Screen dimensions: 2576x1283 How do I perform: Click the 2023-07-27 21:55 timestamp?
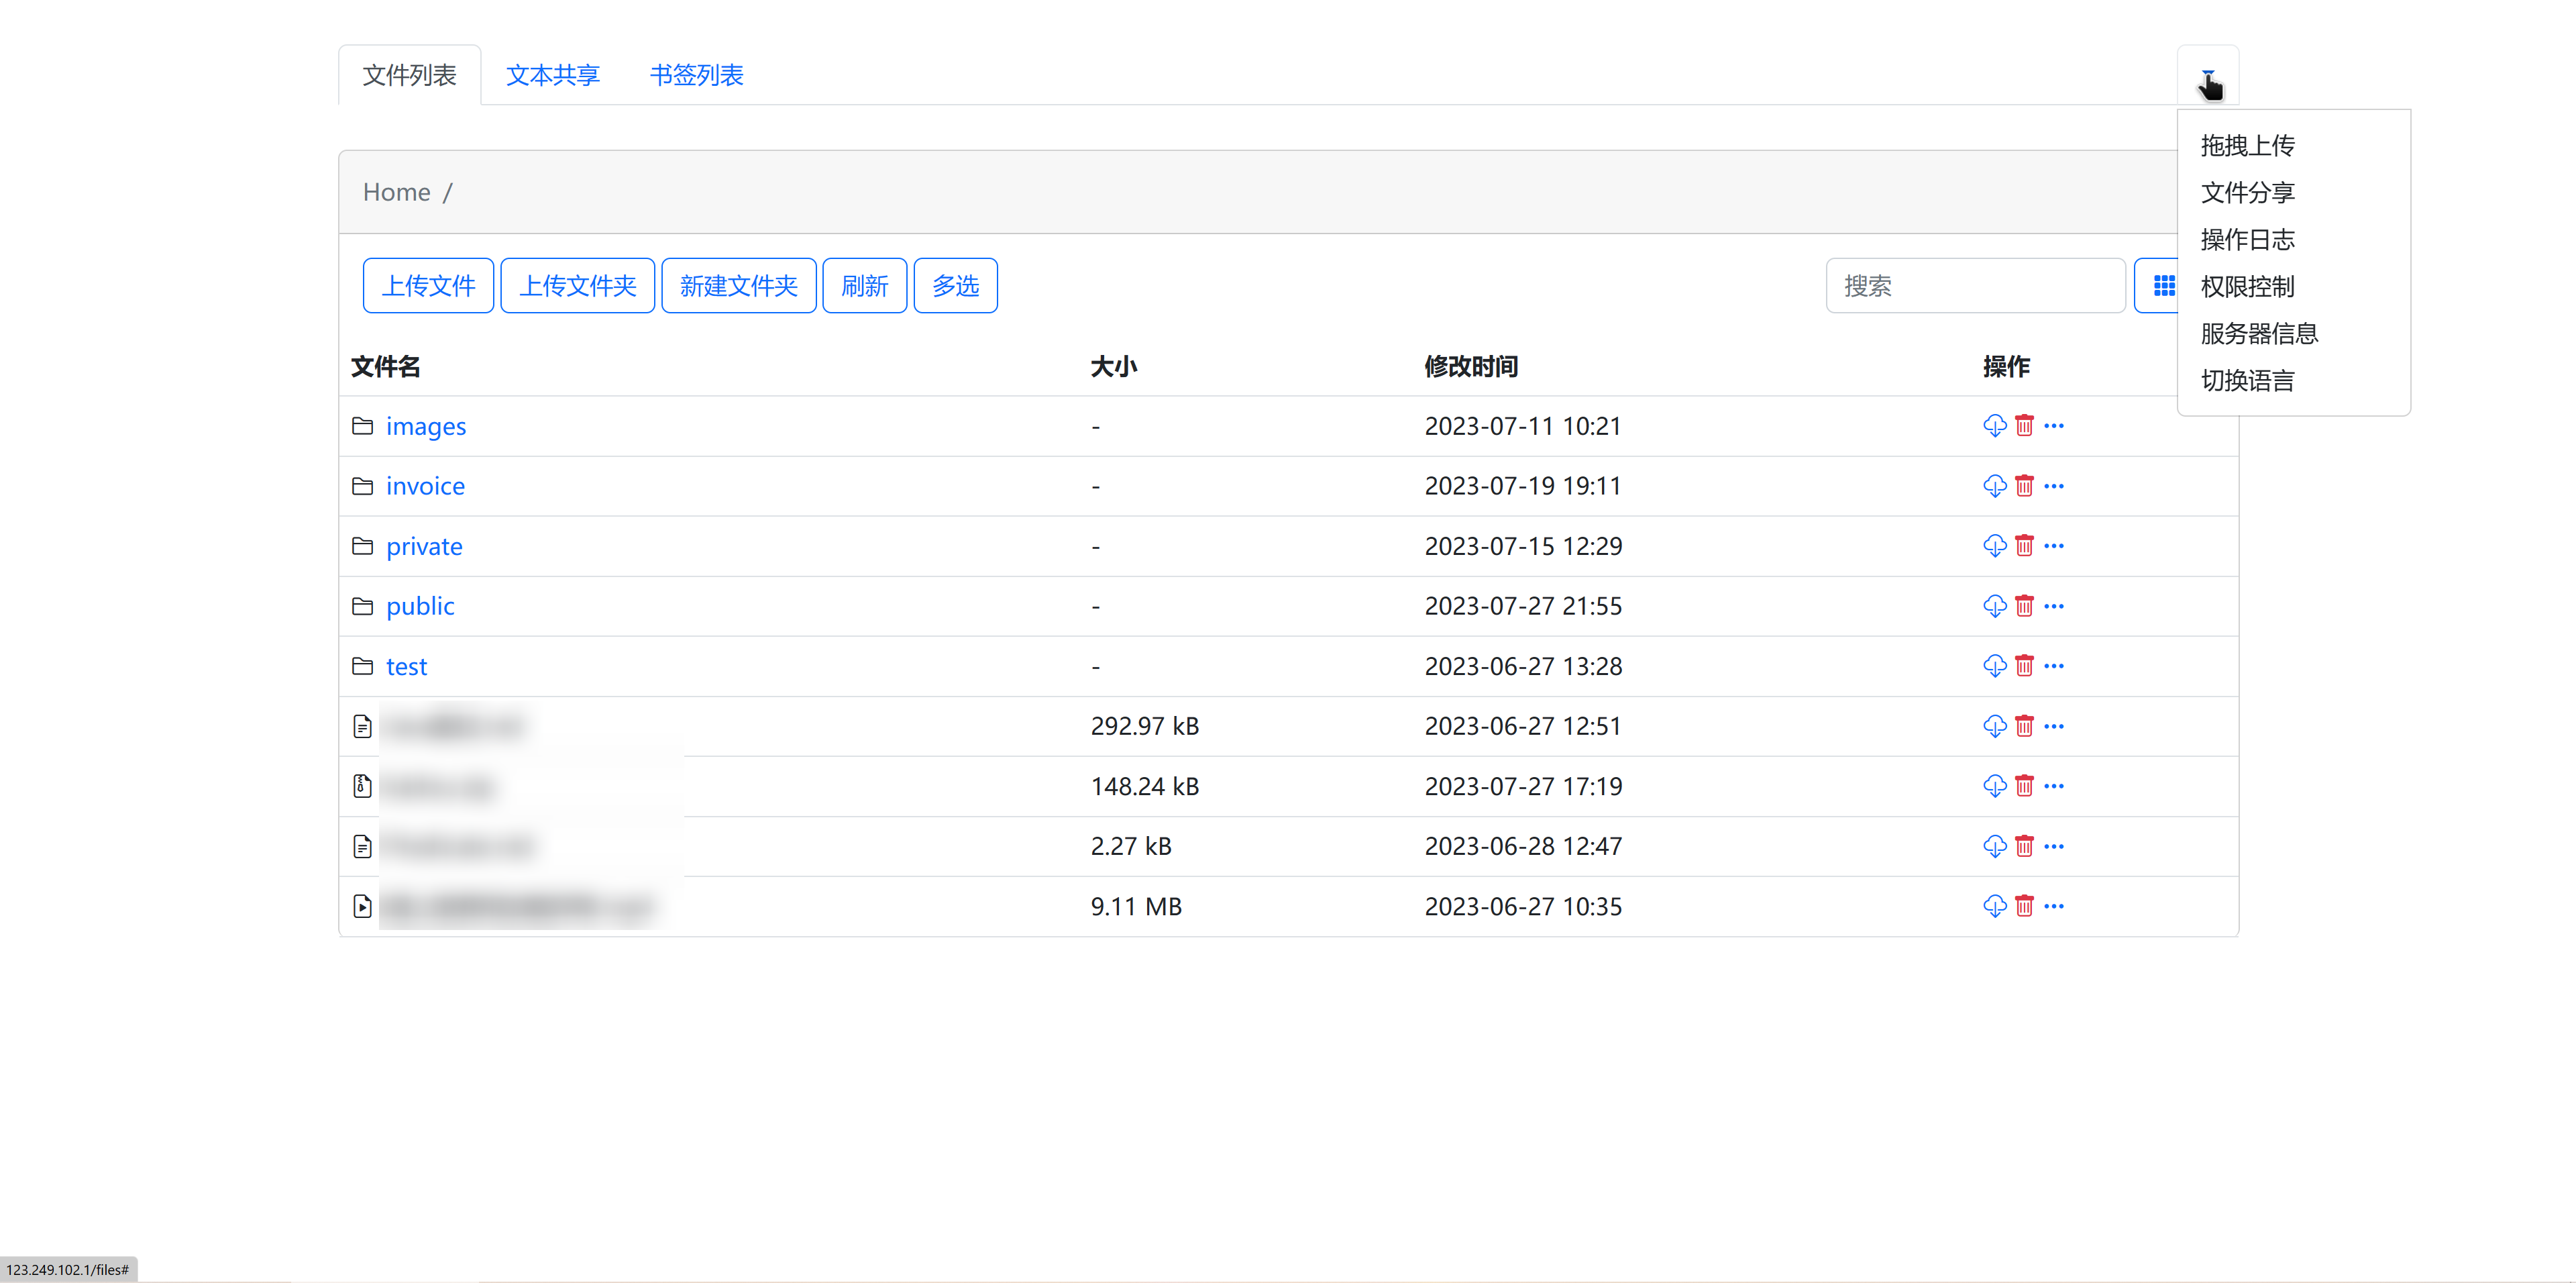click(1523, 606)
